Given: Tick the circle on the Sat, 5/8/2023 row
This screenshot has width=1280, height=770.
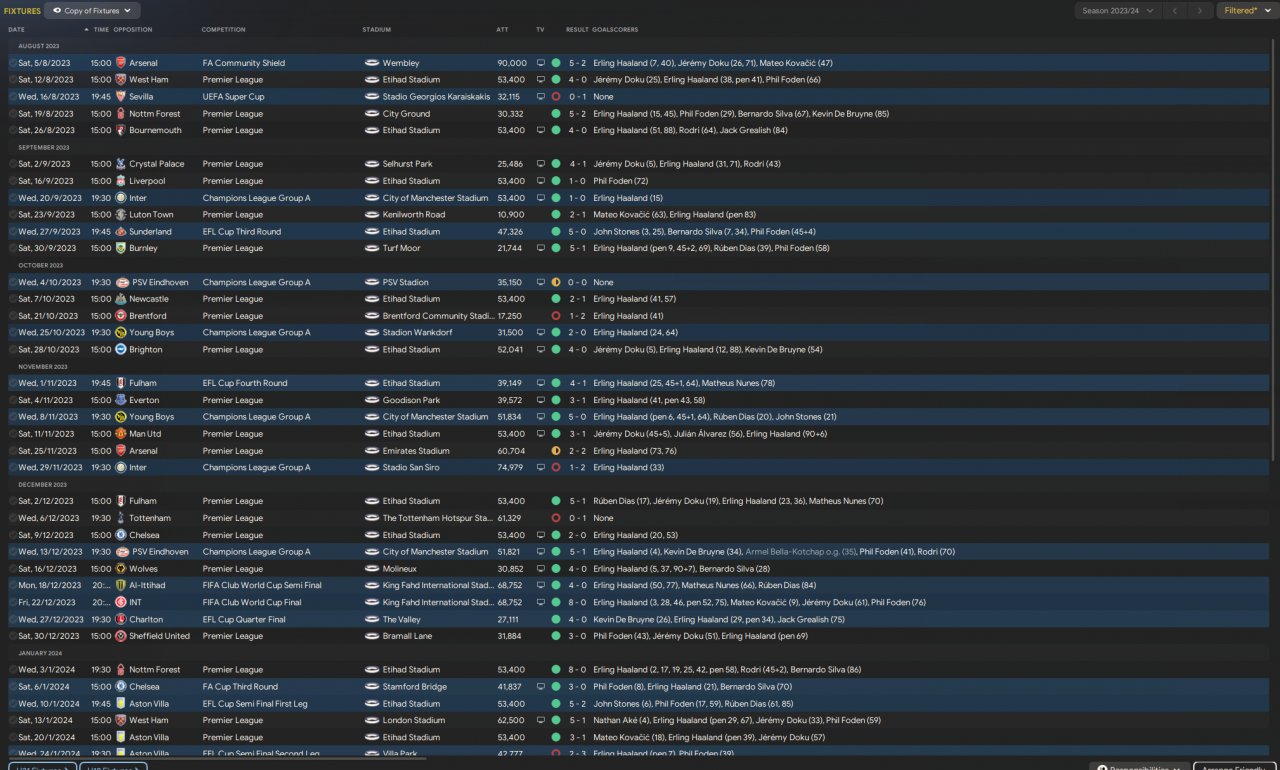Looking at the screenshot, I should click(x=13, y=63).
